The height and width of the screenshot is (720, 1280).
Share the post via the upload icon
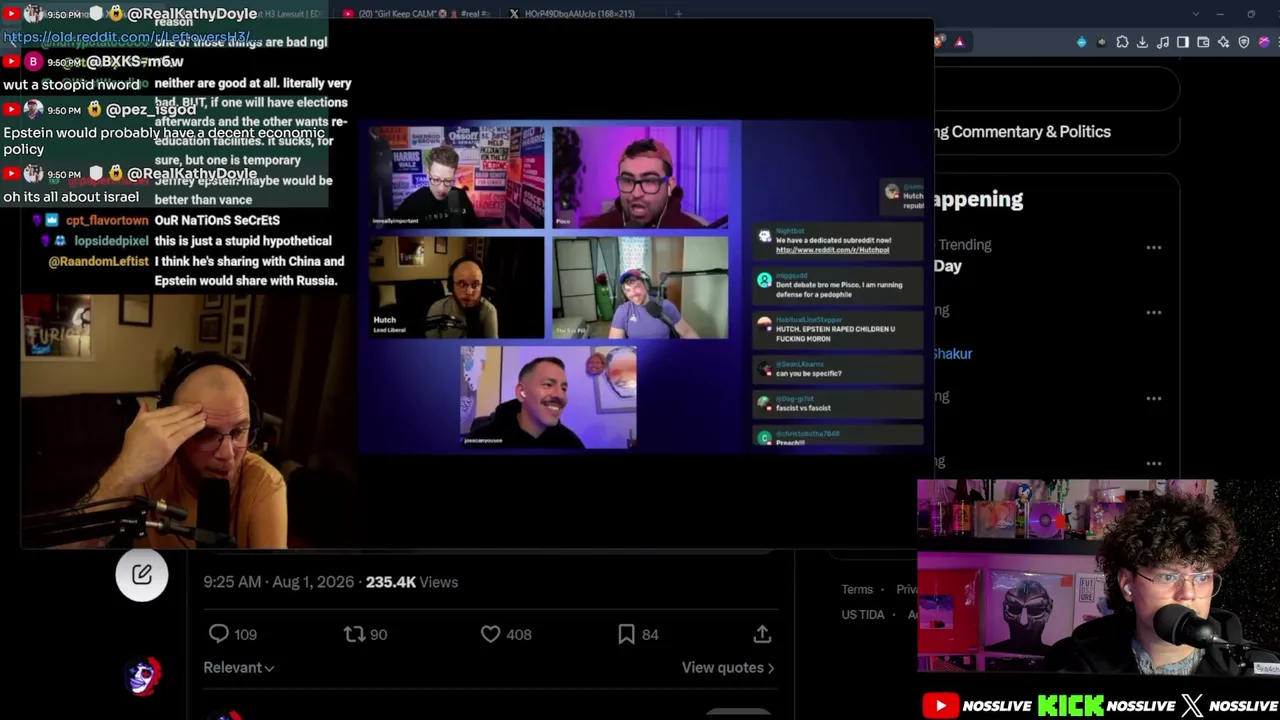pyautogui.click(x=762, y=634)
